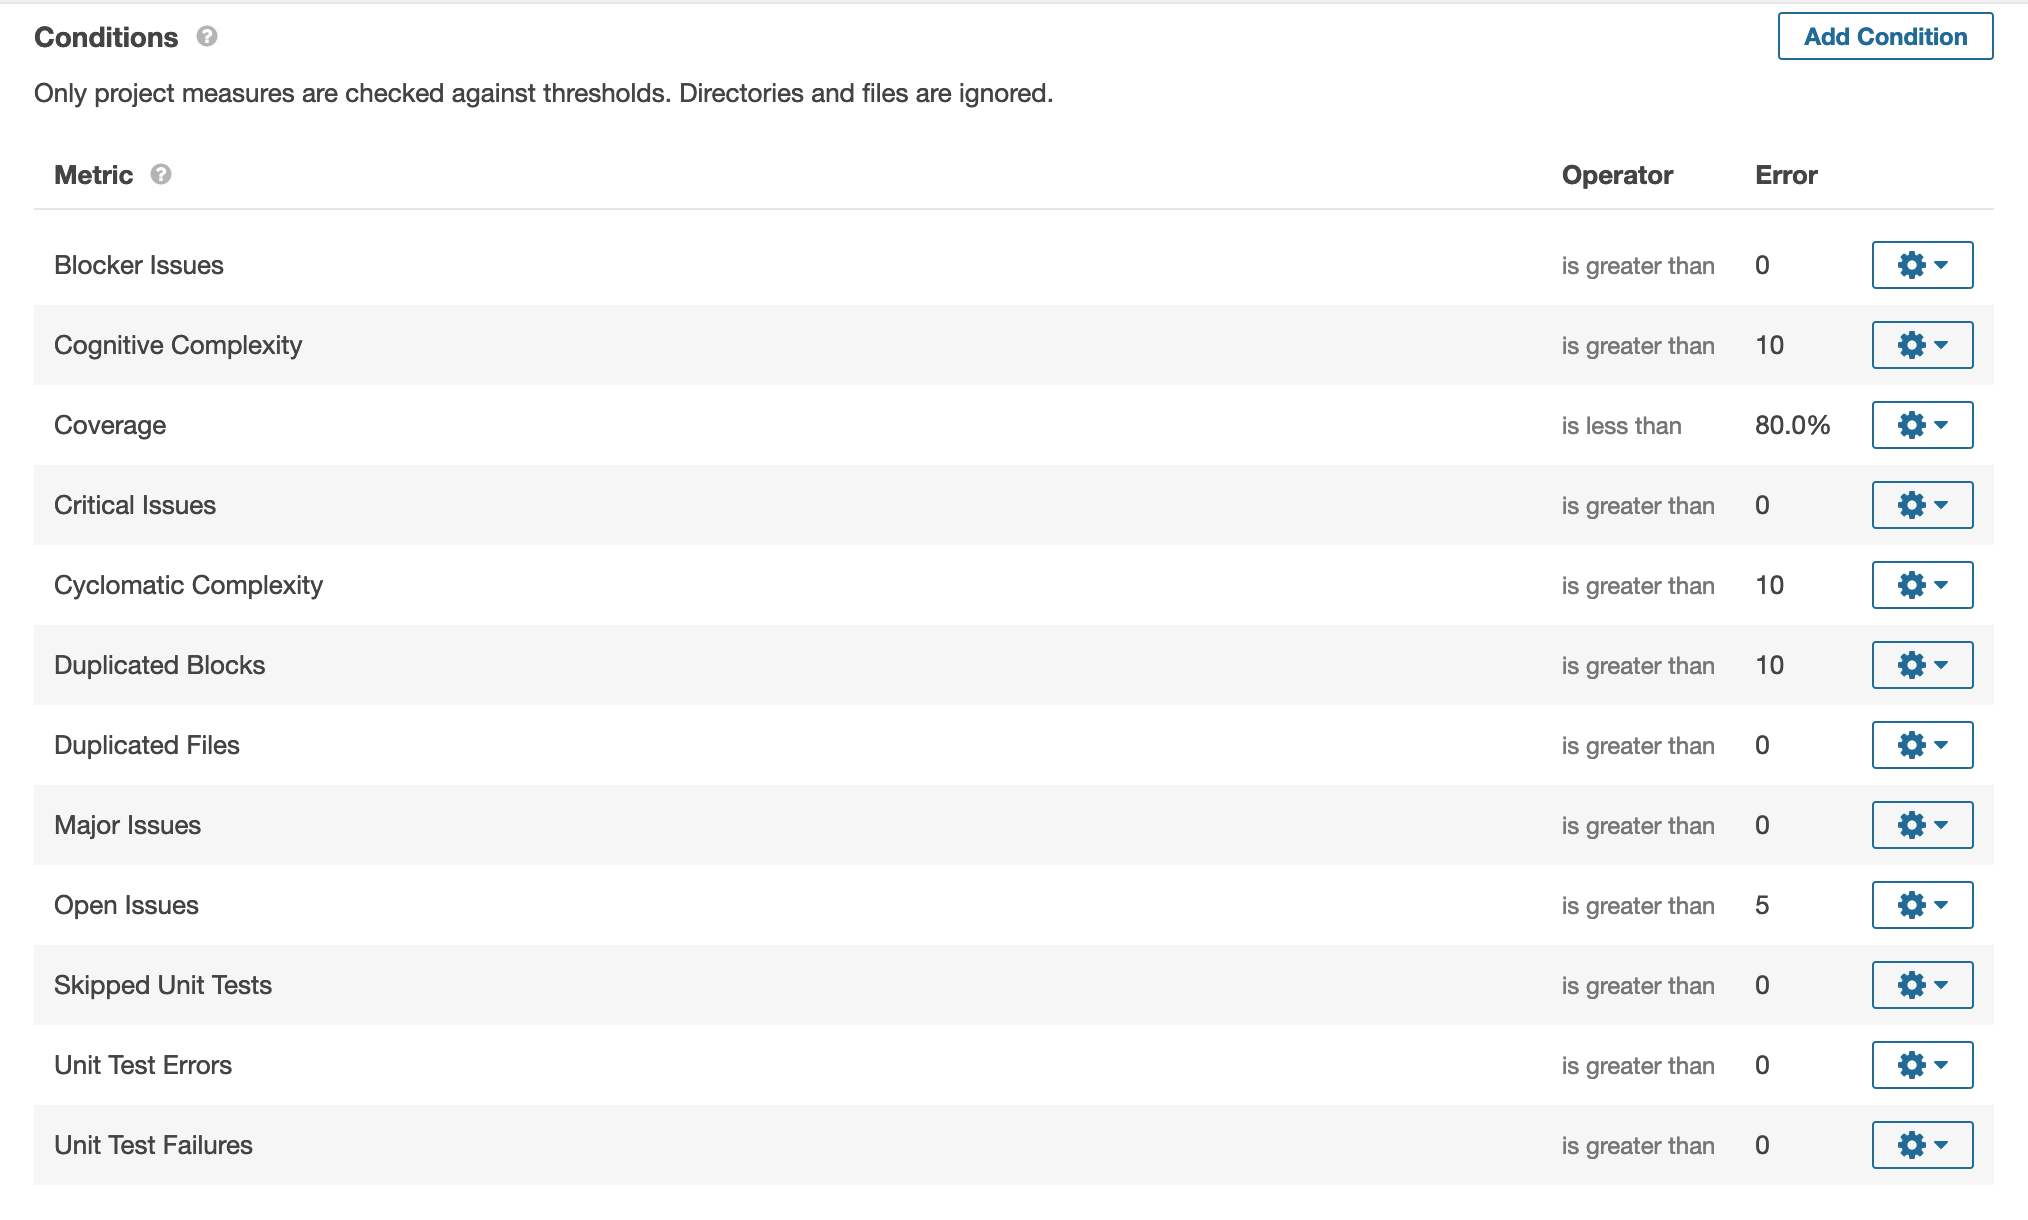Open gear menu for Duplicated Files
The image size is (2028, 1220).
[x=1922, y=745]
